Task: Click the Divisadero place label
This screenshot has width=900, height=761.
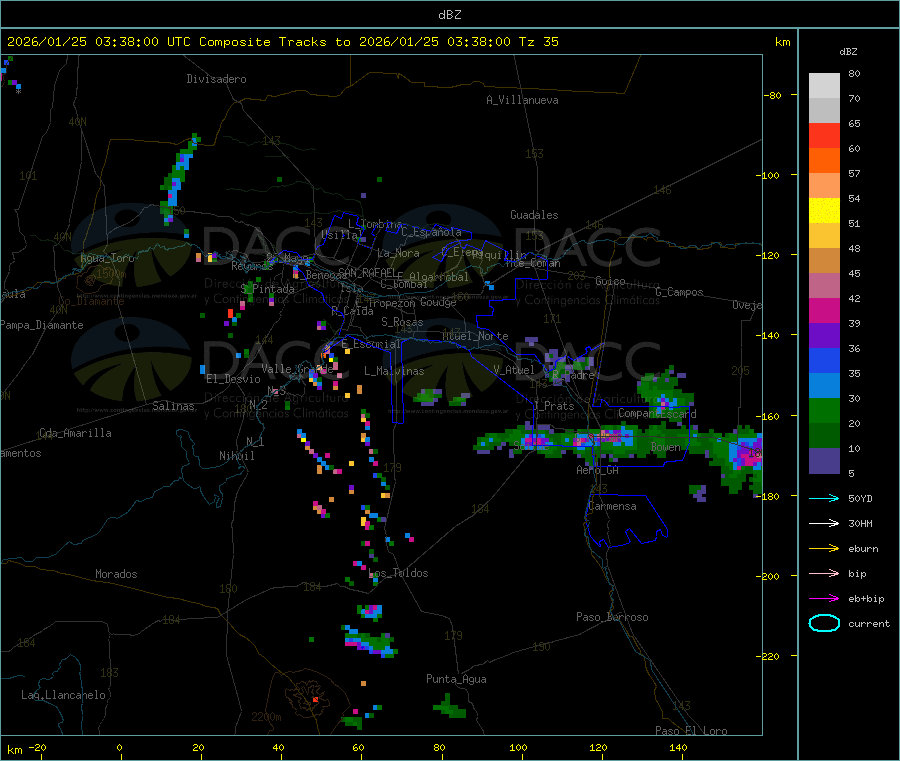Action: 216,79
